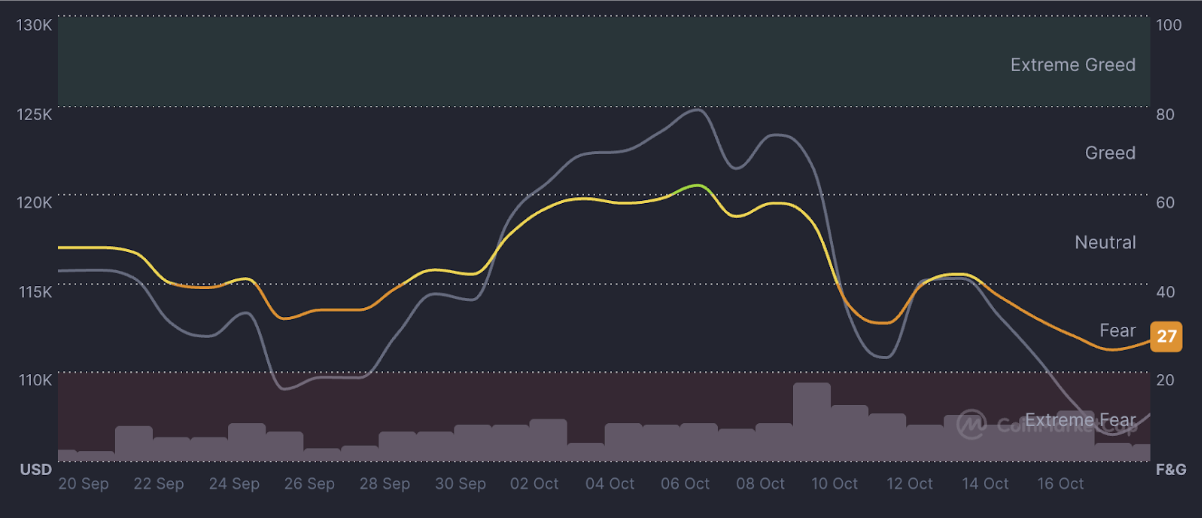Select 26 Sep on the date axis

309,484
